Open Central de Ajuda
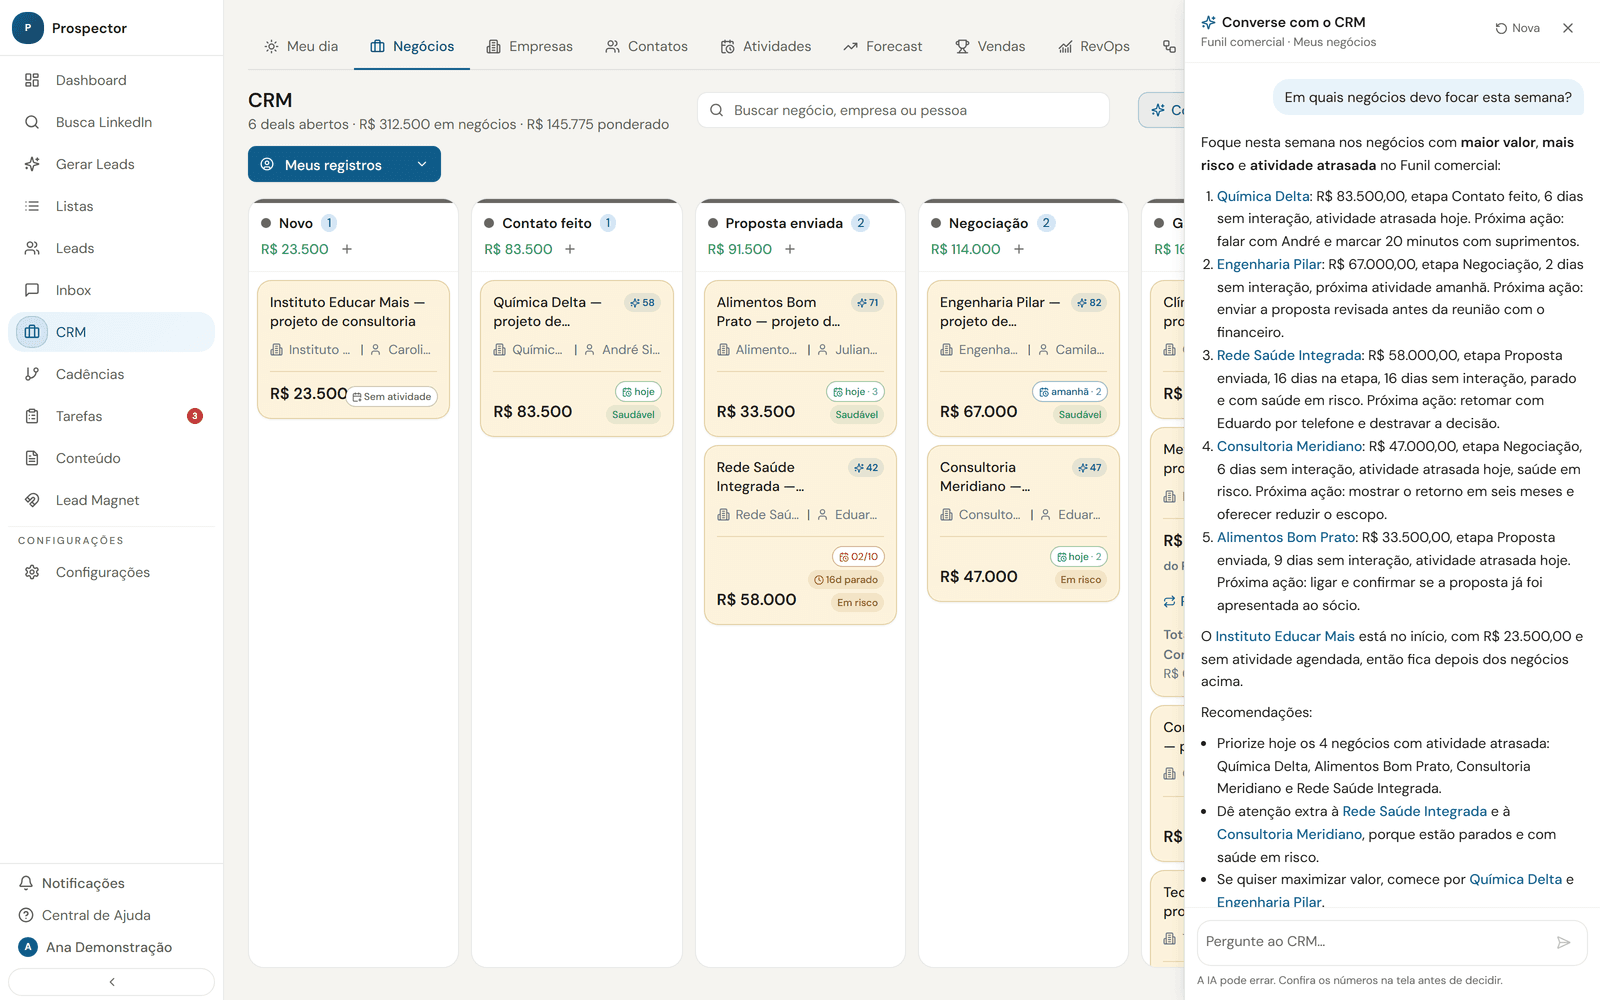 point(111,915)
